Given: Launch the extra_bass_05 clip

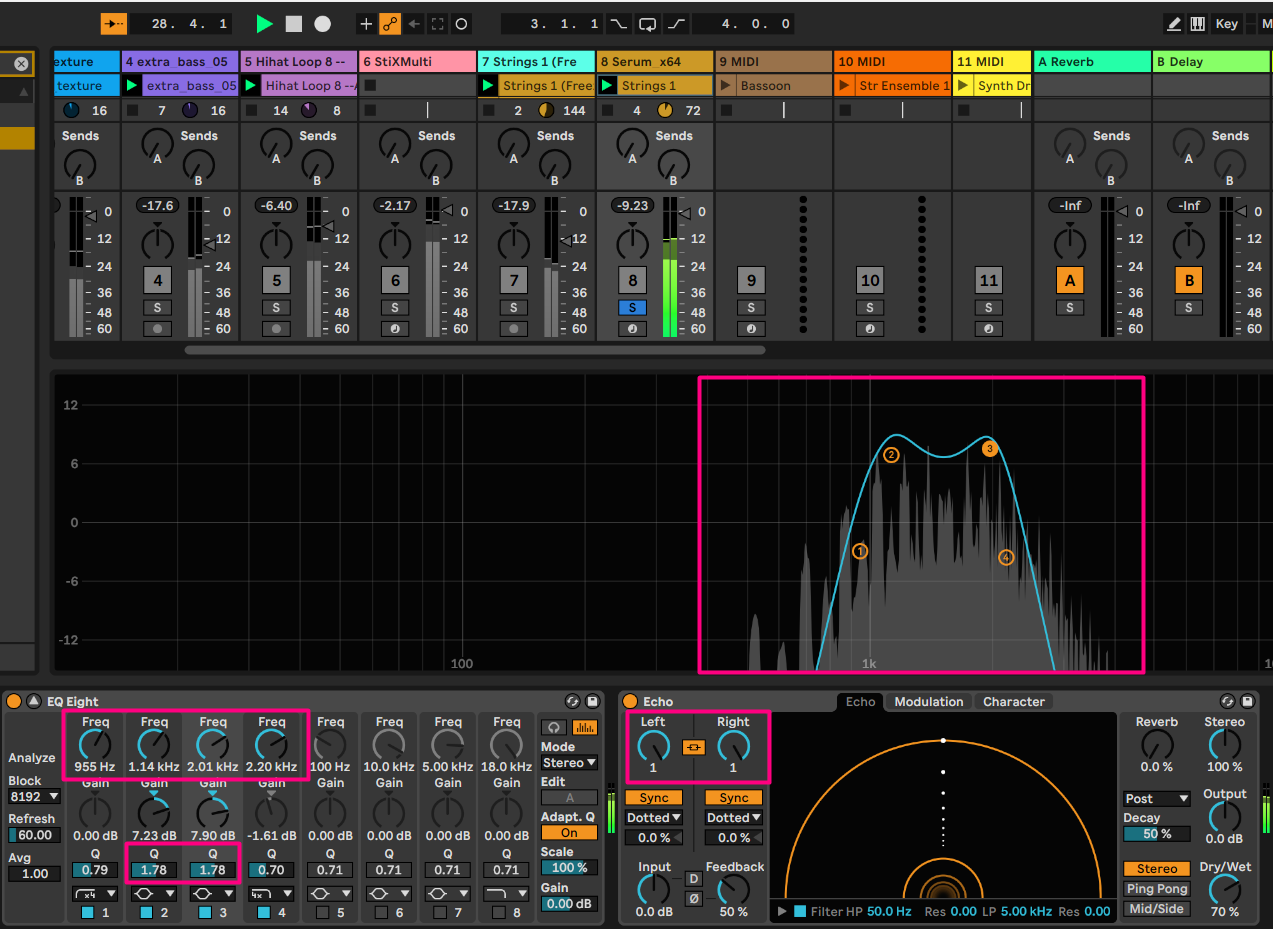Looking at the screenshot, I should point(131,86).
